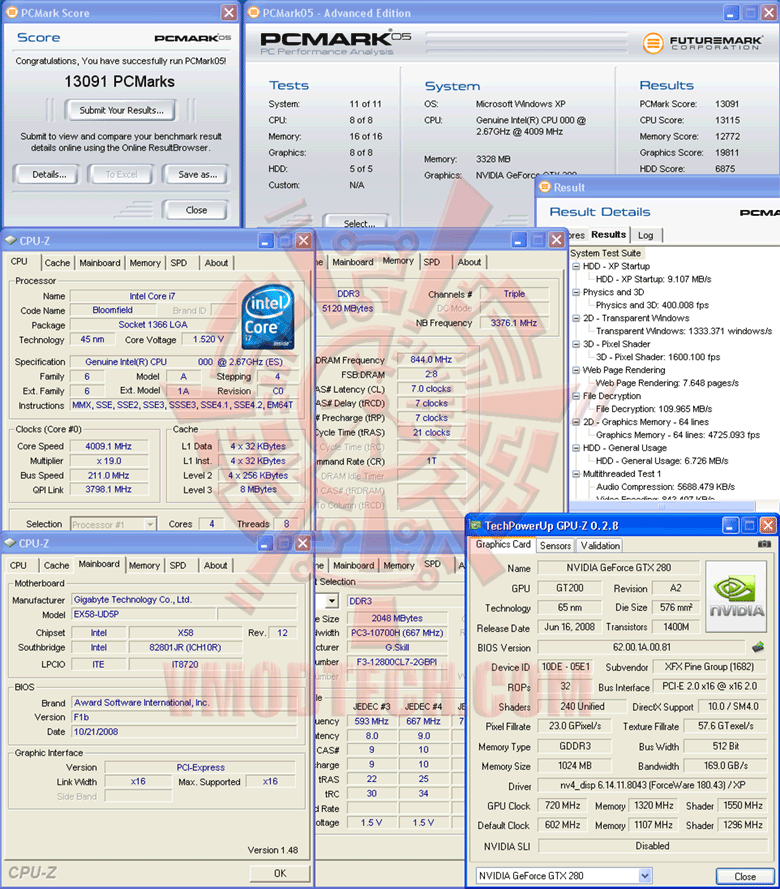Click Close in the PCMark Score window
The width and height of the screenshot is (780, 889).
click(x=196, y=210)
